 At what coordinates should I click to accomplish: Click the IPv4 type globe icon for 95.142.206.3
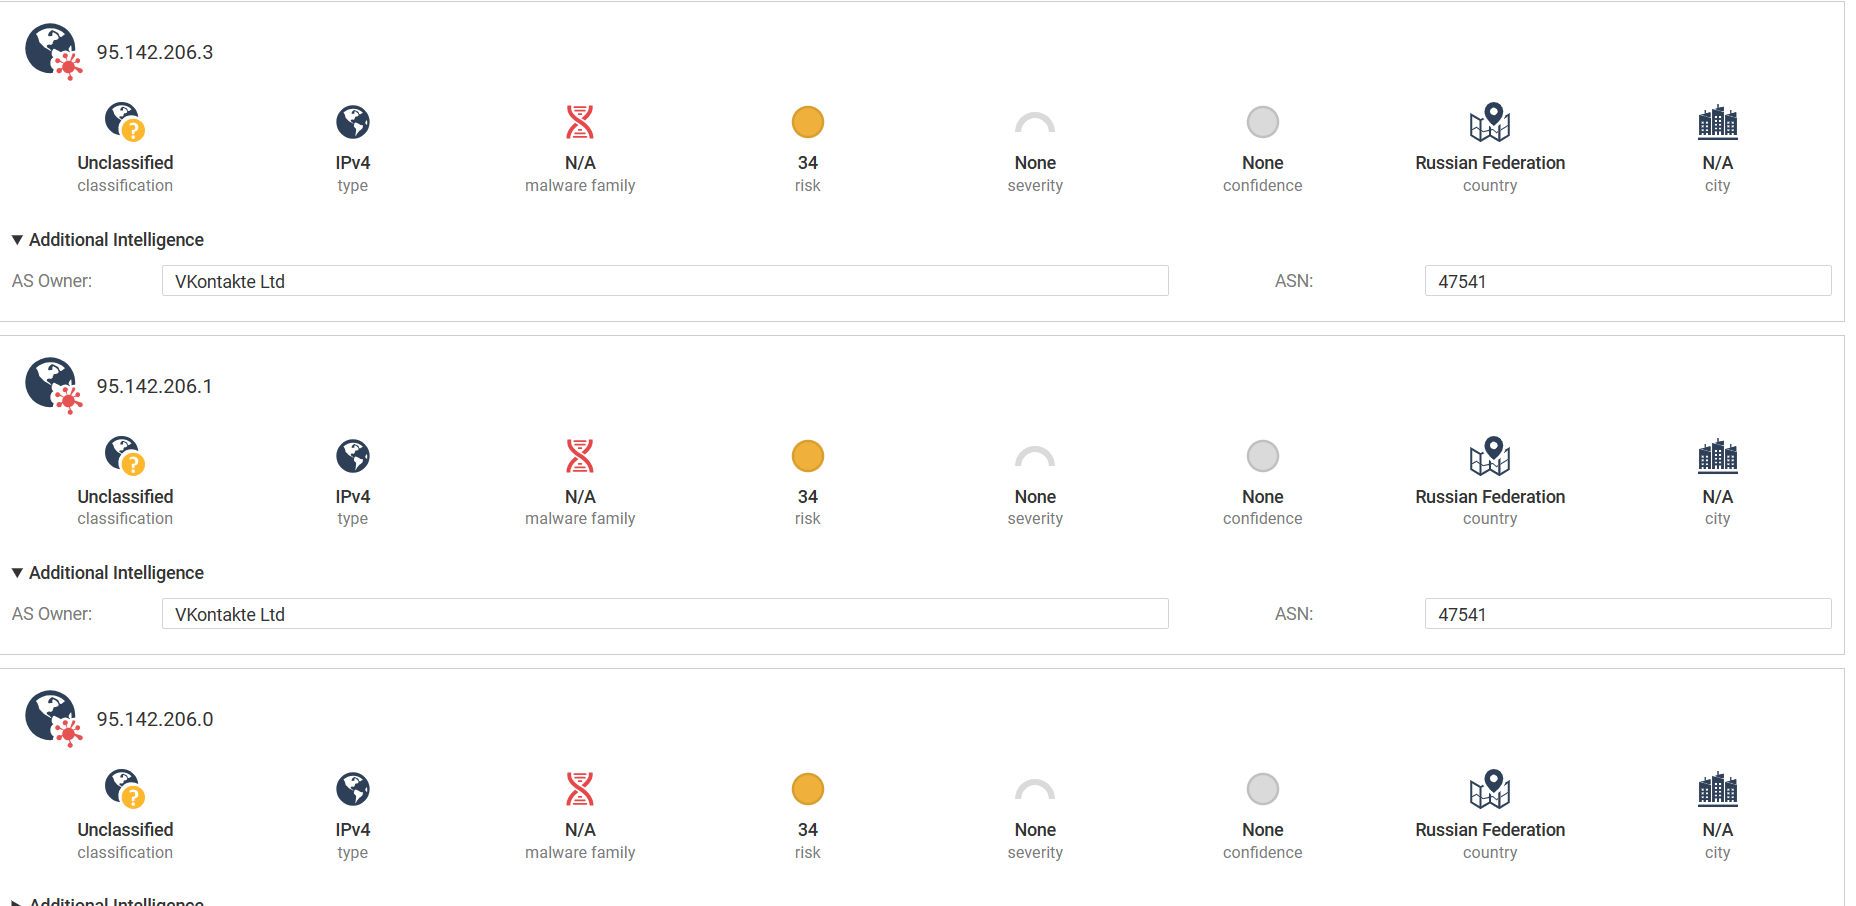click(x=353, y=122)
